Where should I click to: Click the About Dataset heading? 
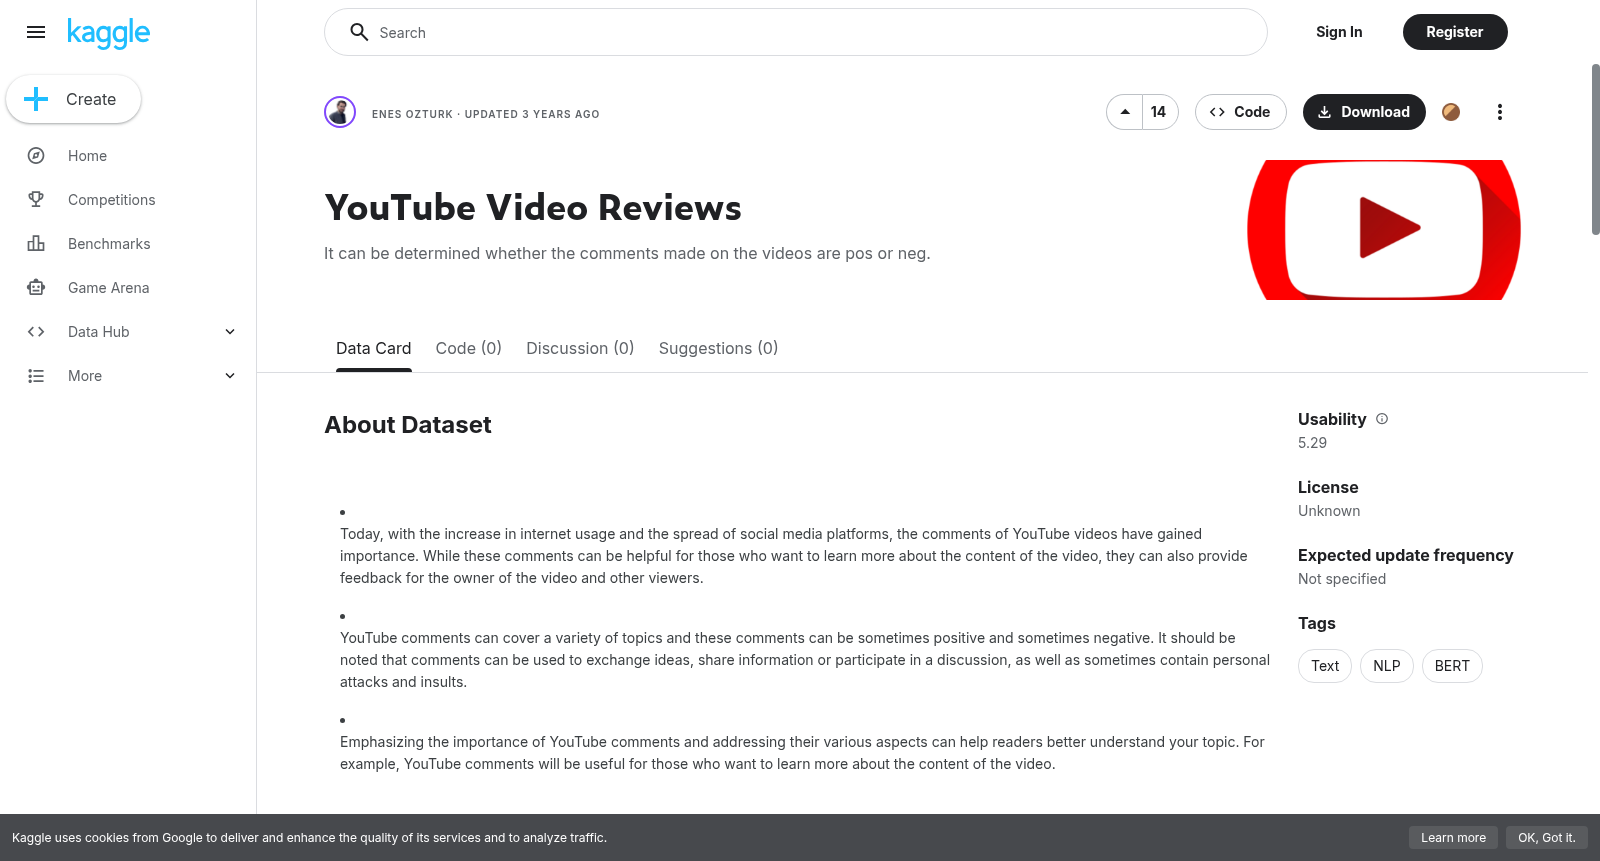click(408, 425)
